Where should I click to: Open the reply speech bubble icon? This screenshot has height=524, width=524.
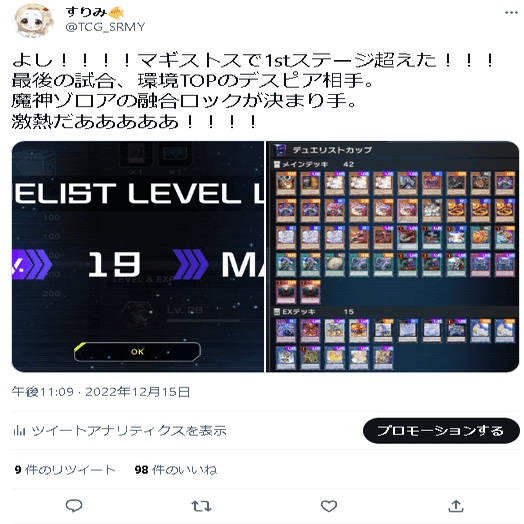point(74,506)
